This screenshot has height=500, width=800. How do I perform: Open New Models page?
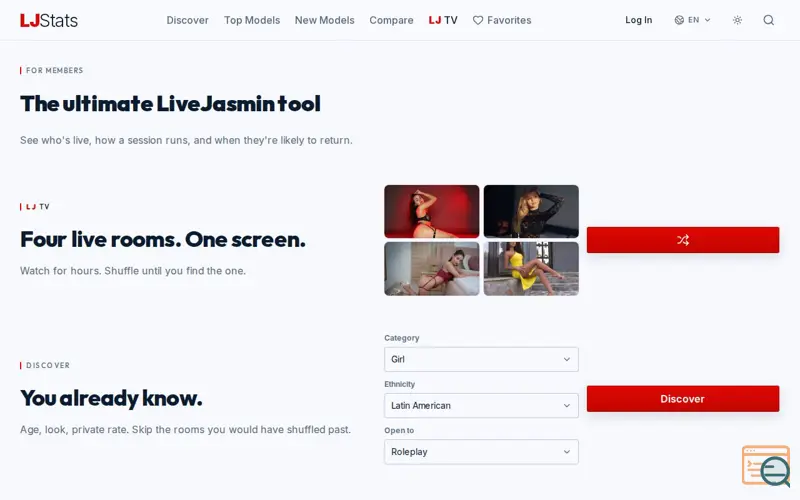(324, 20)
